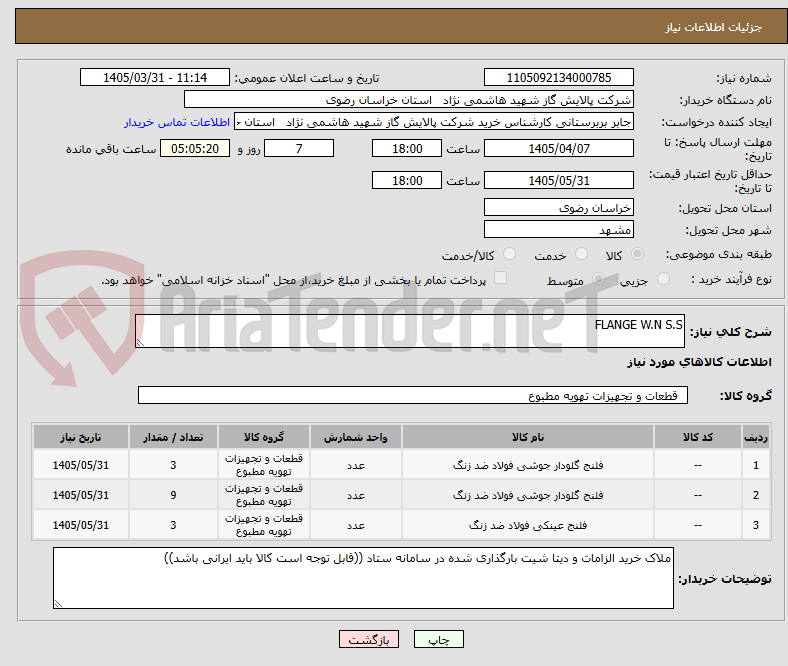788x666 pixels.
Task: Click quantity 3 in row 3
Action: (173, 525)
